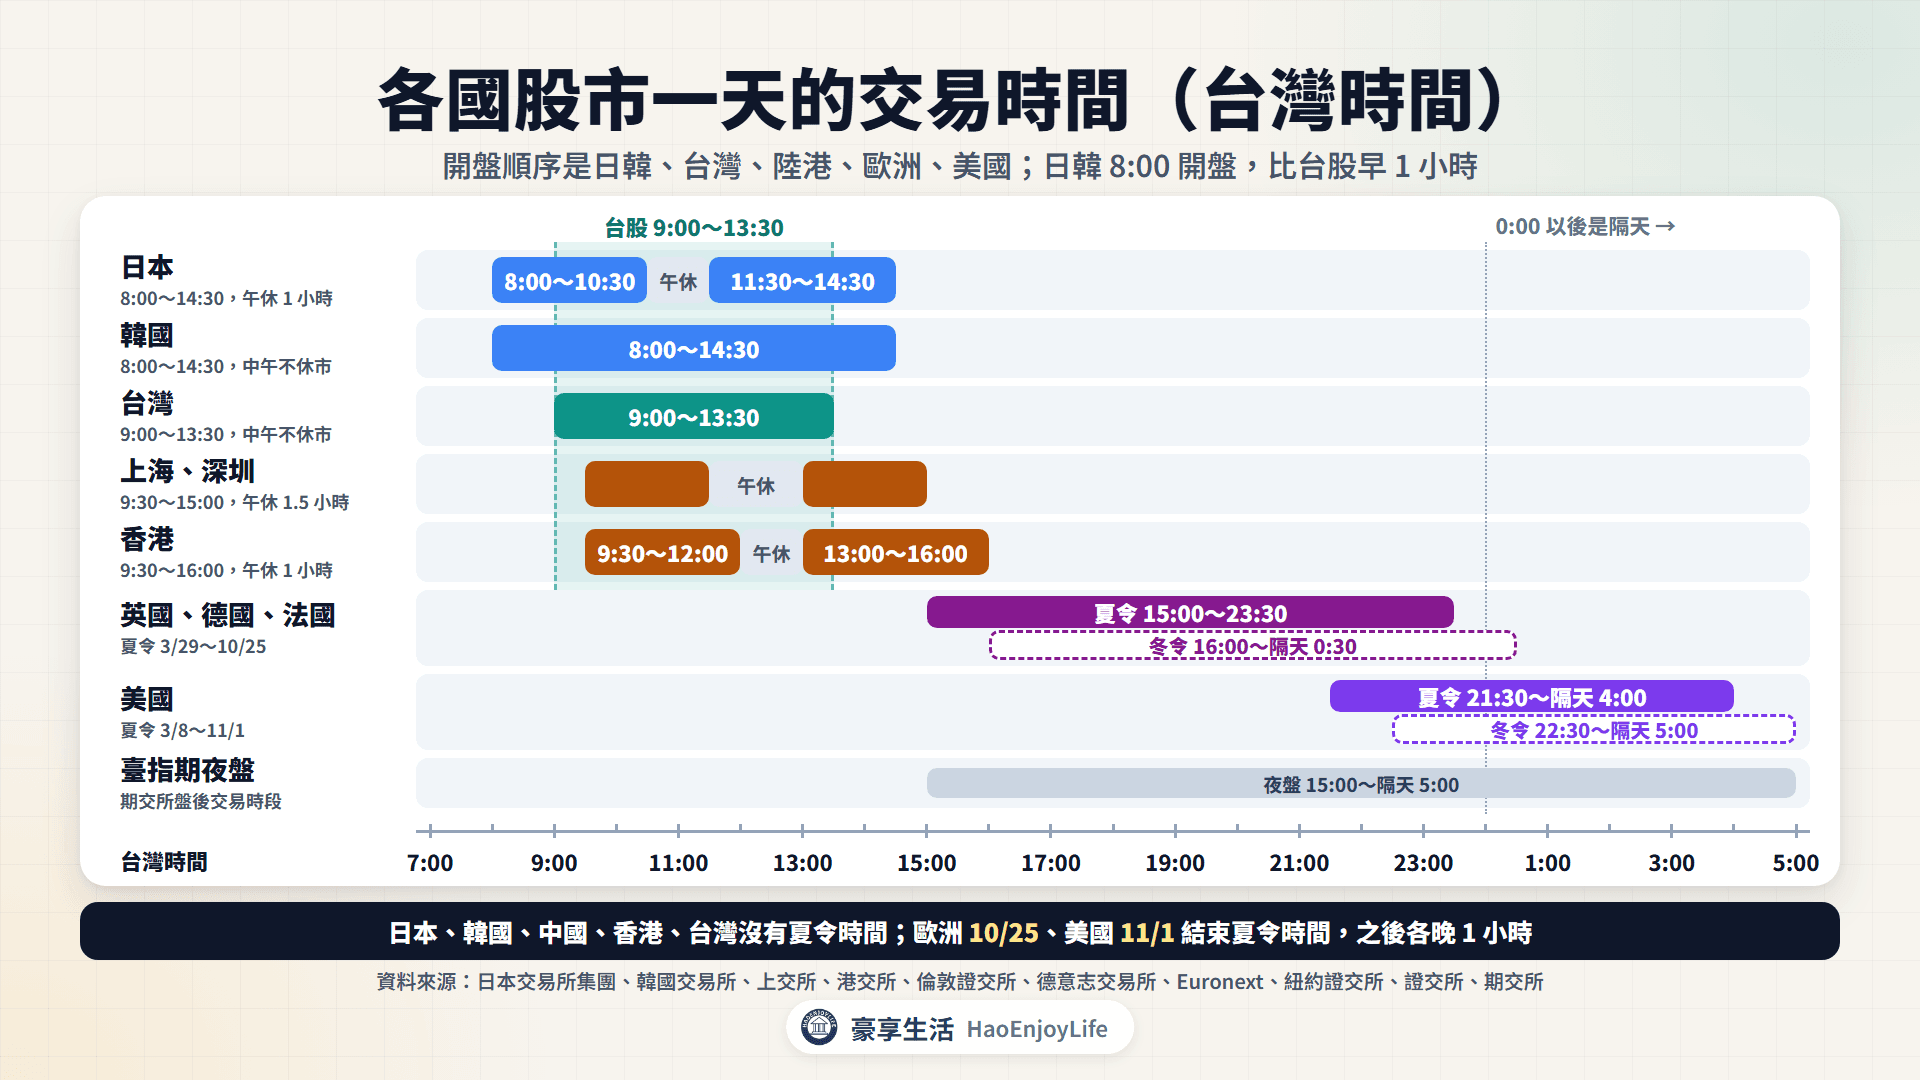Image resolution: width=1920 pixels, height=1080 pixels.
Task: Click the first unlabeled orange Shanghai session bar
Action: [647, 485]
